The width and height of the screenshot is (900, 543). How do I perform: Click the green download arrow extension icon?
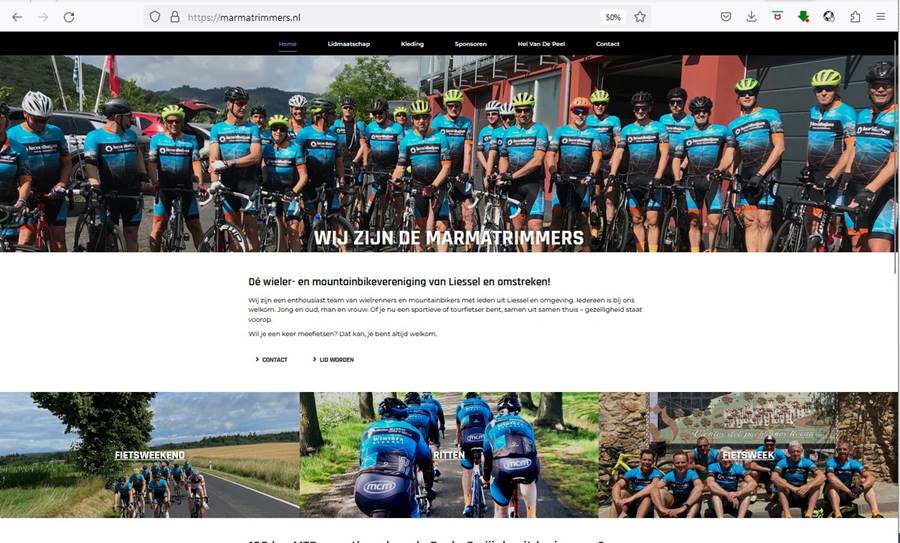(x=804, y=17)
